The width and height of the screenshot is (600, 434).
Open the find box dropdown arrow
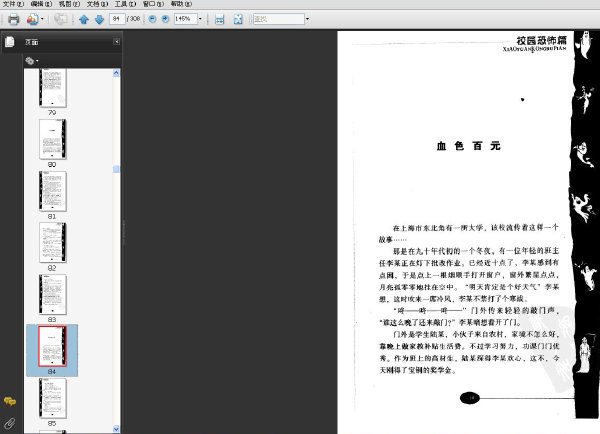(307, 19)
